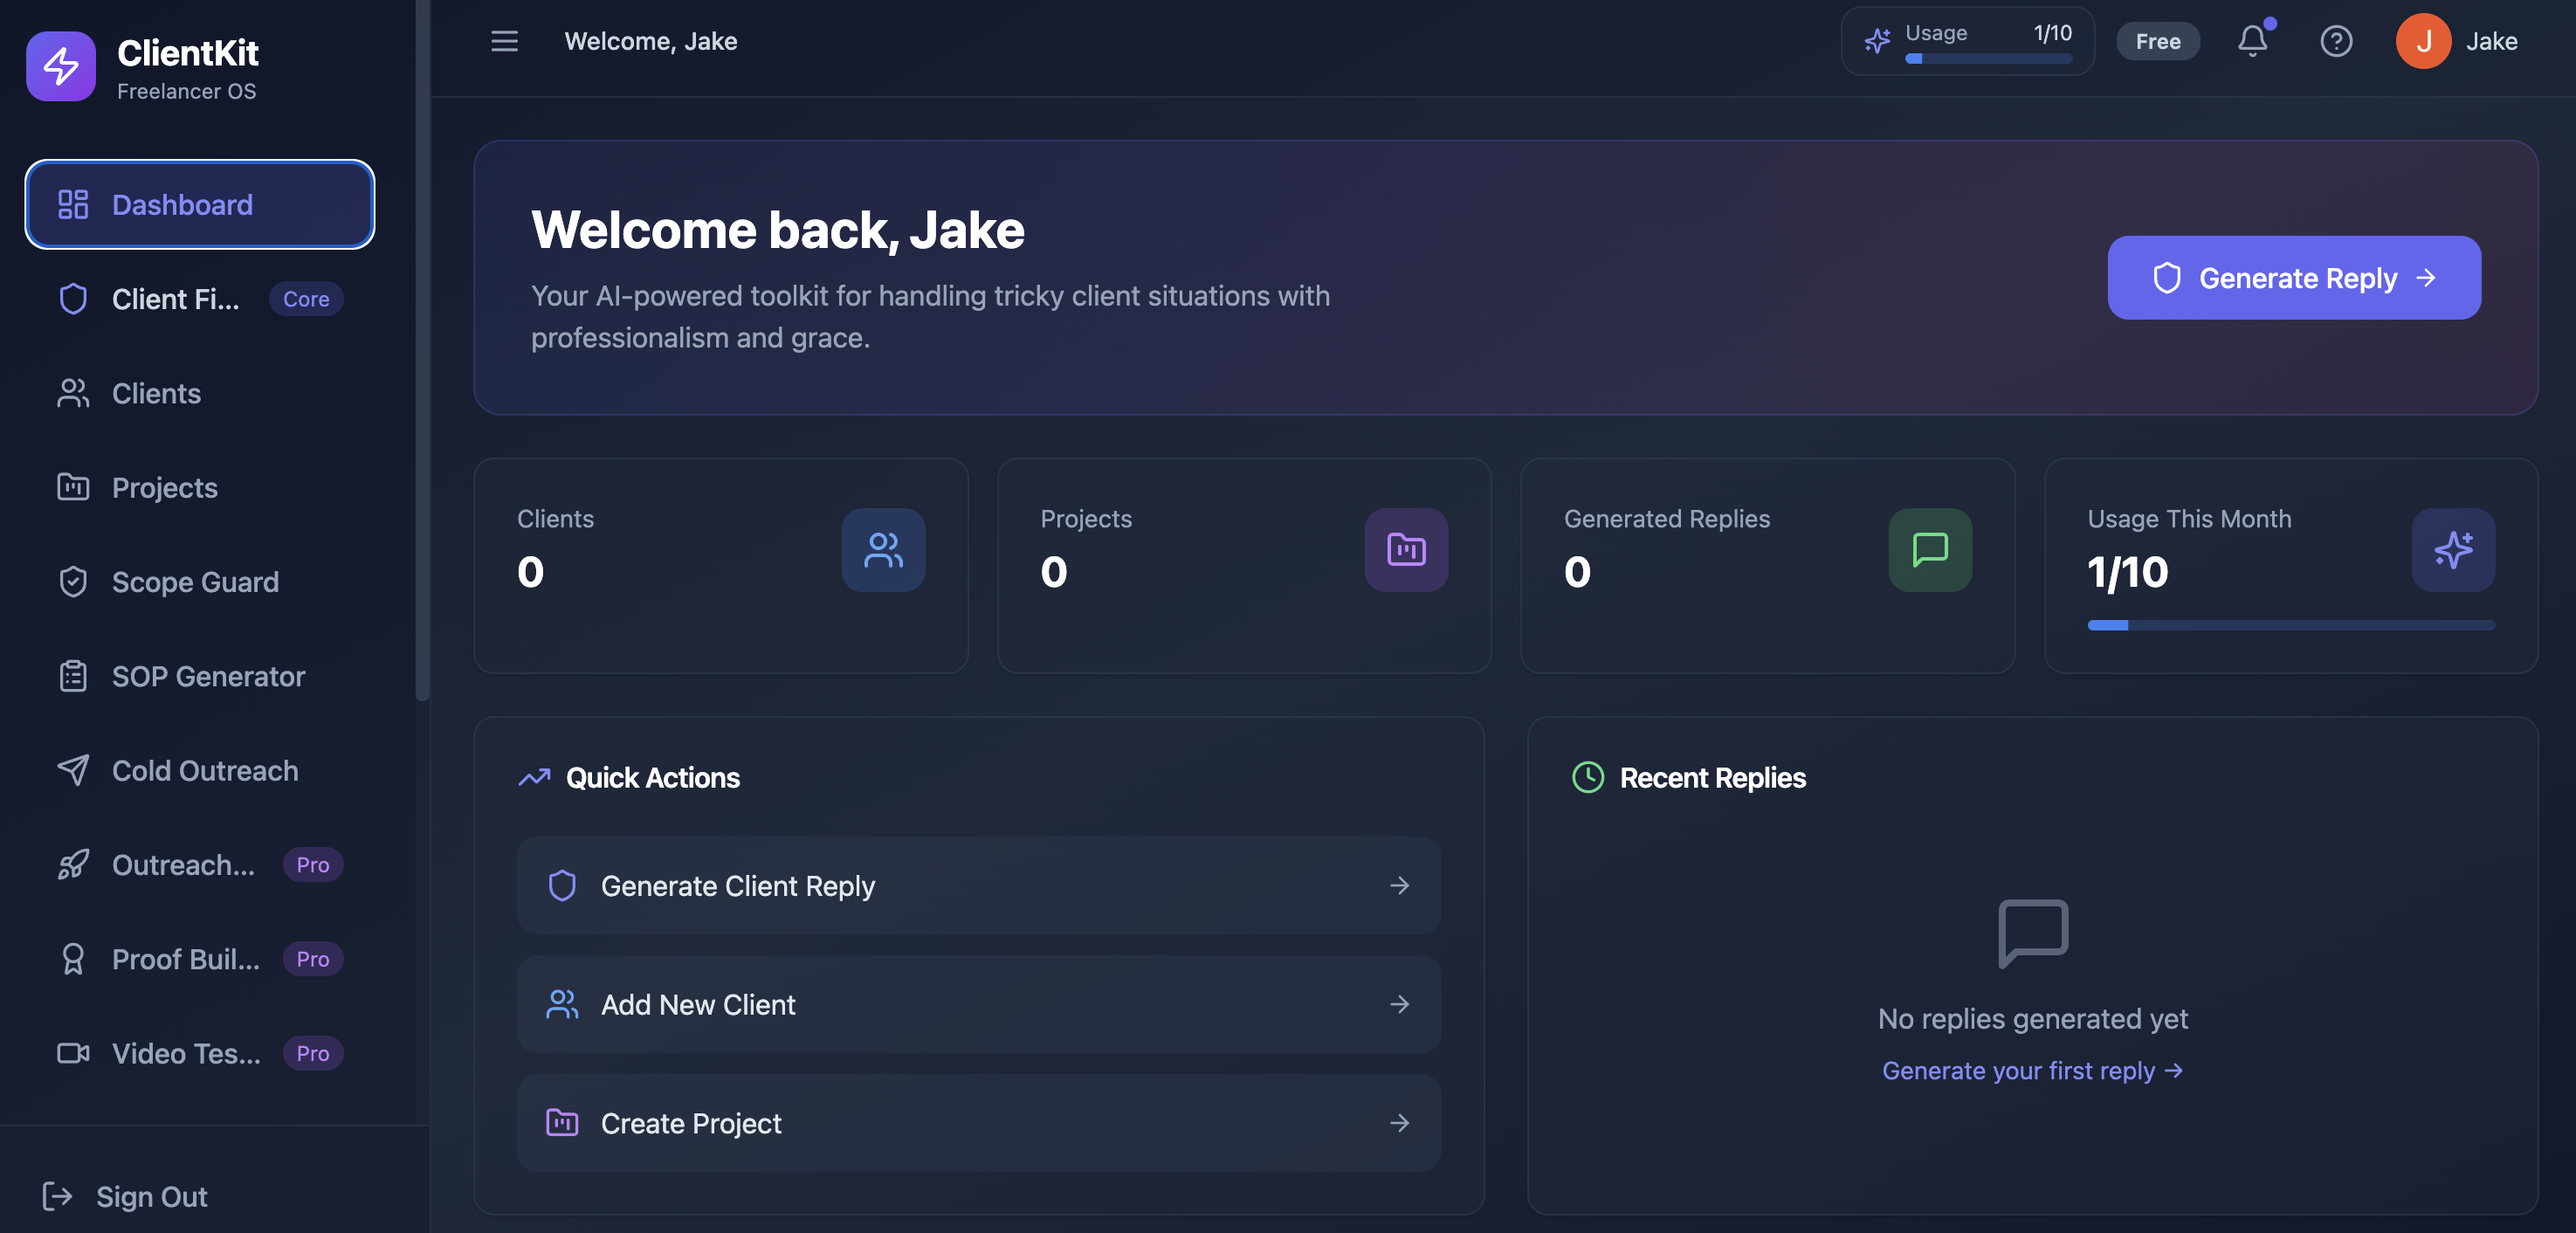Open Proof Builder badge icon

[x=72, y=958]
